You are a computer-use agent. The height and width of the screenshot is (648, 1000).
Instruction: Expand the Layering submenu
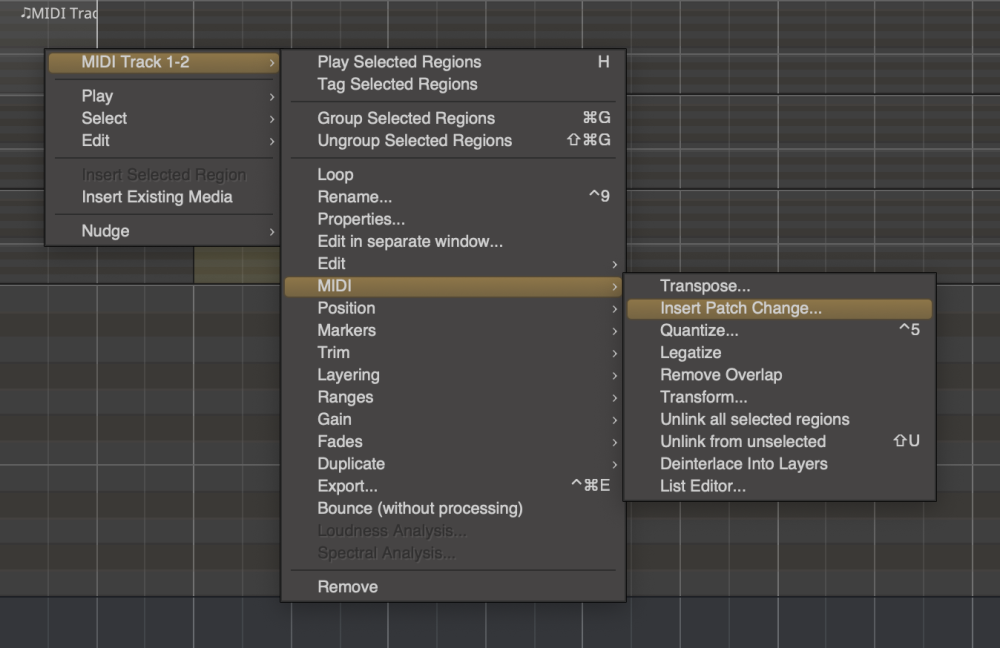(453, 376)
